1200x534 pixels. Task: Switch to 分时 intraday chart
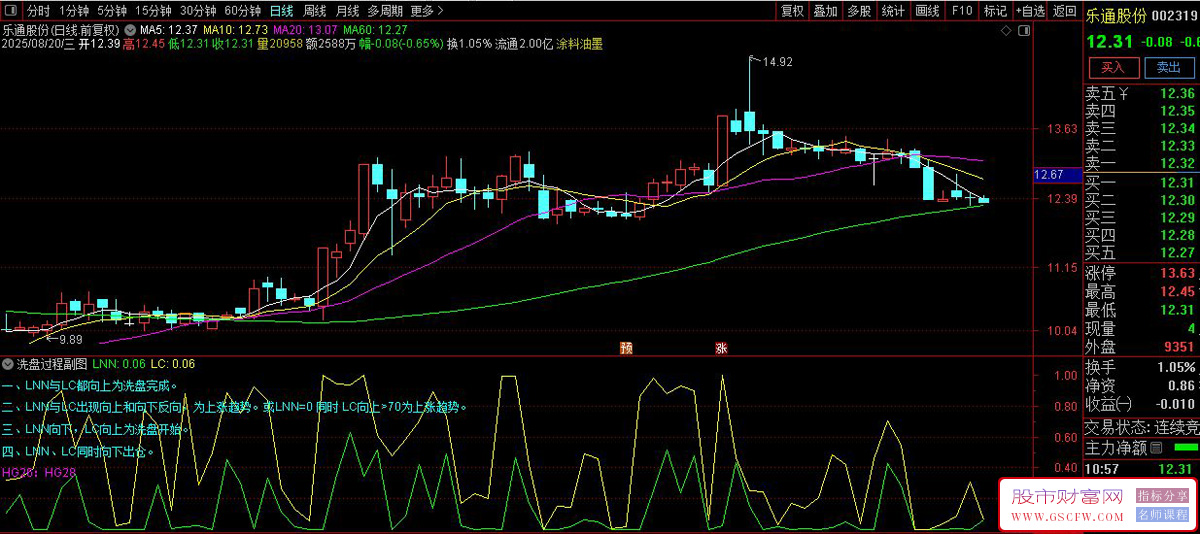pyautogui.click(x=38, y=11)
